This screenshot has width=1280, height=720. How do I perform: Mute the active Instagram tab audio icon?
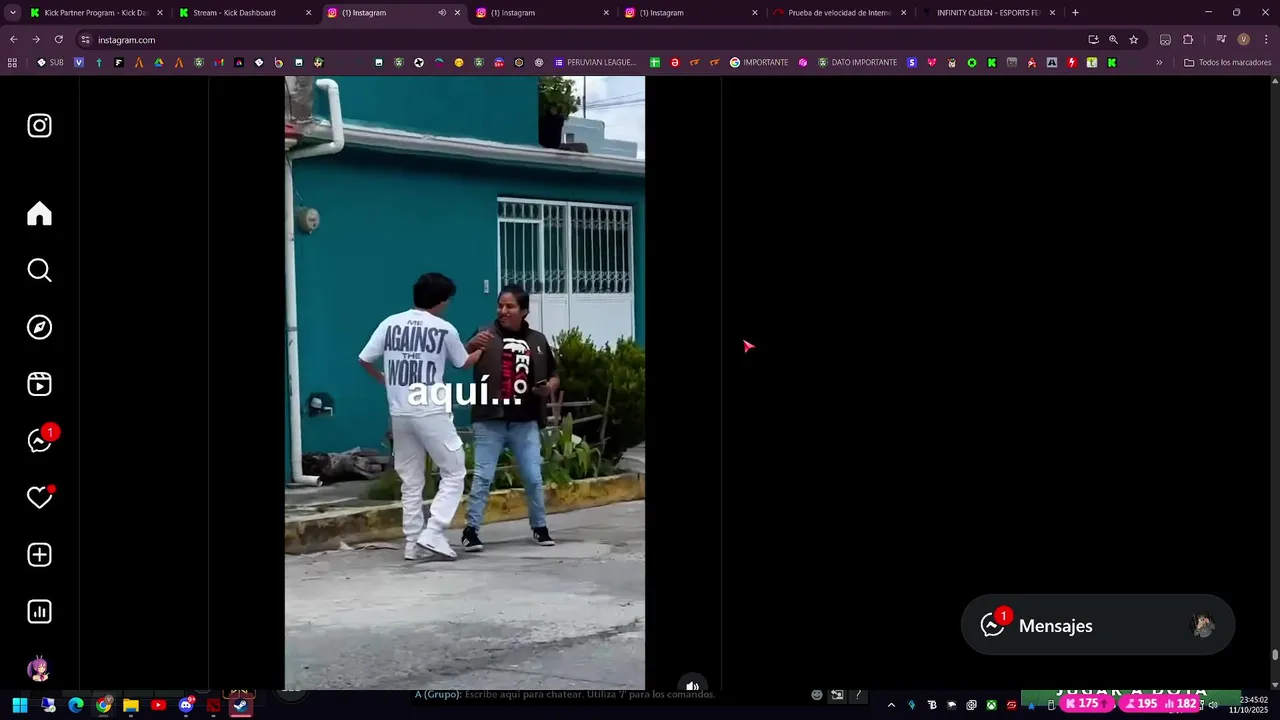point(442,13)
